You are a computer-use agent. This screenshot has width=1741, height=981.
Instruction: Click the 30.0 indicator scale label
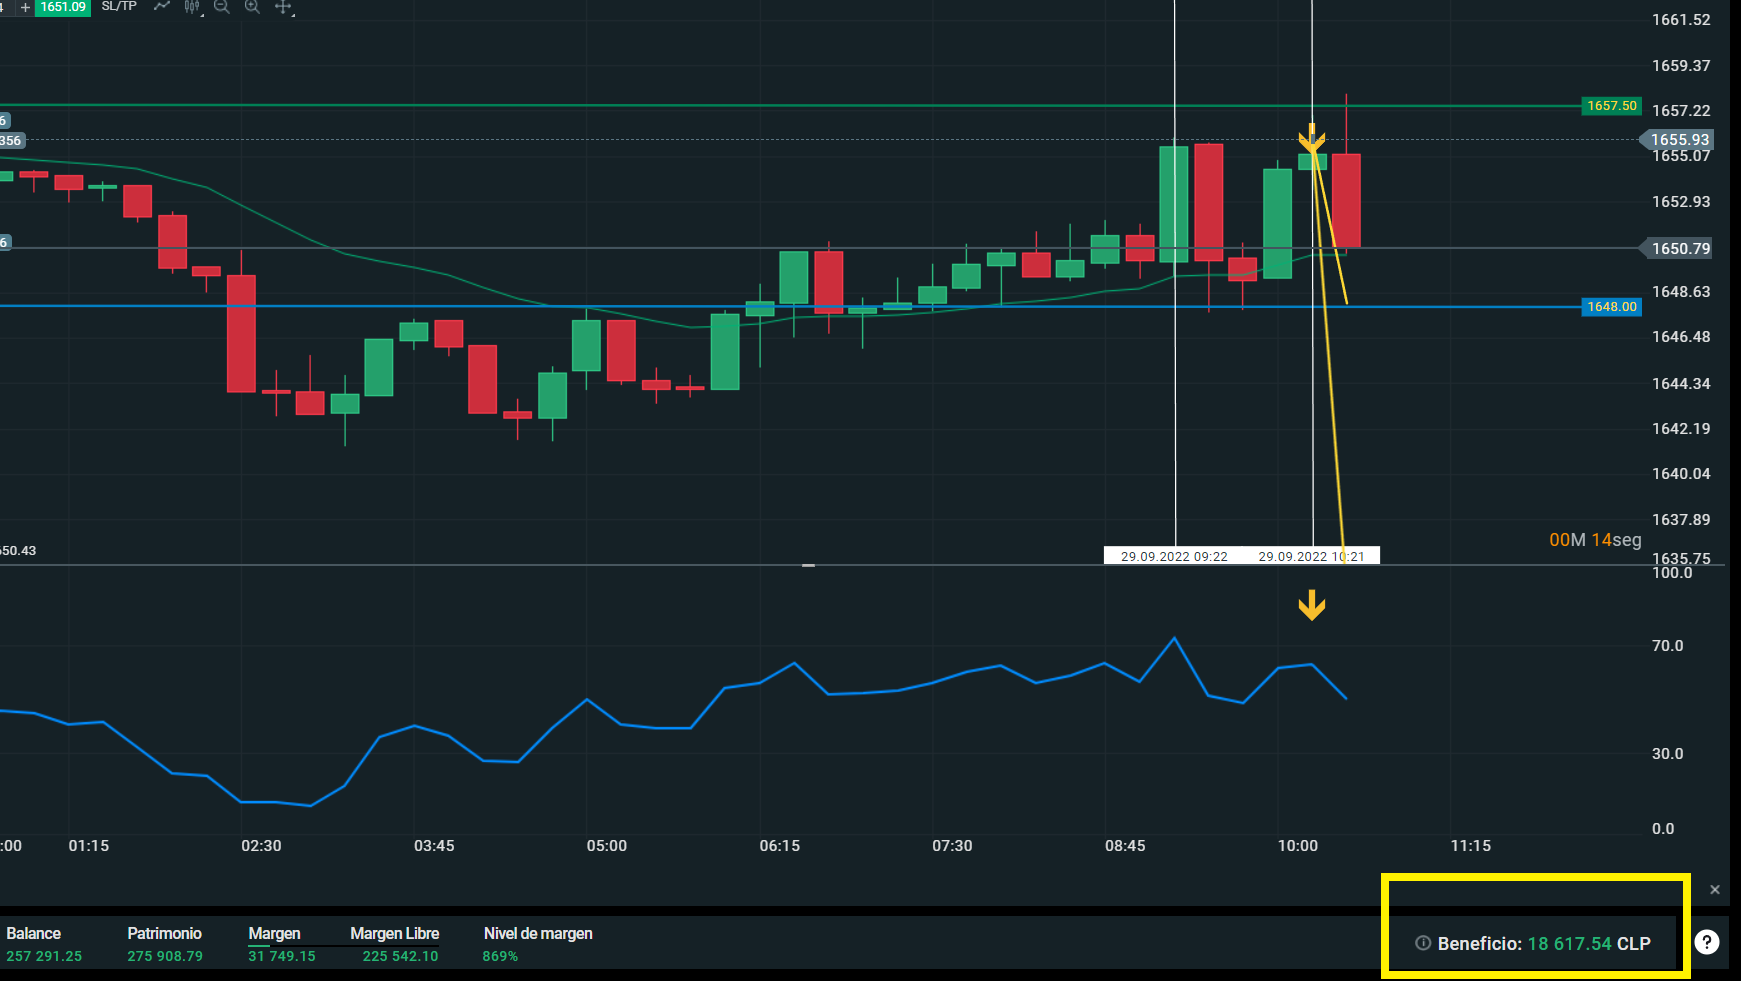(1668, 754)
